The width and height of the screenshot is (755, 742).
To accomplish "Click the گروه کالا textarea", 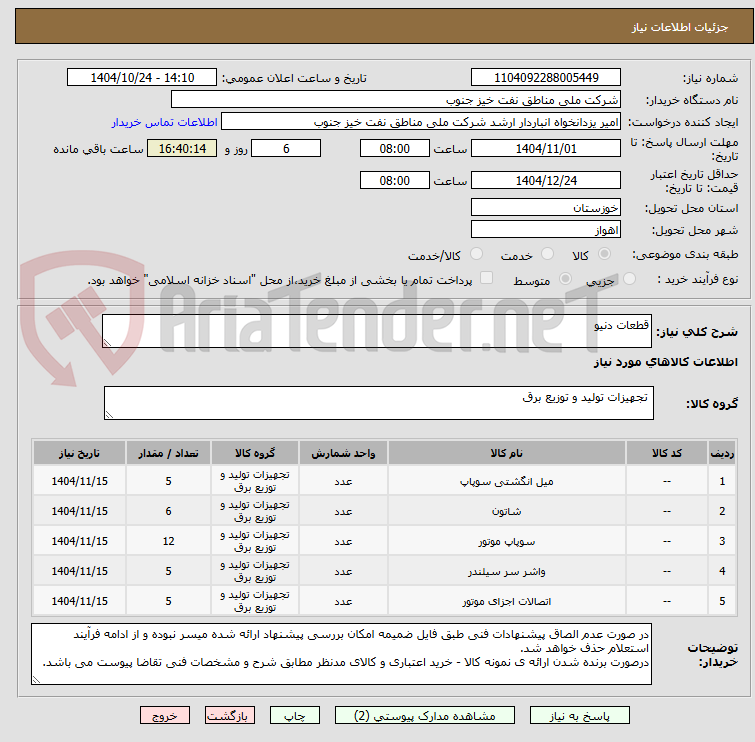I will pos(378,403).
